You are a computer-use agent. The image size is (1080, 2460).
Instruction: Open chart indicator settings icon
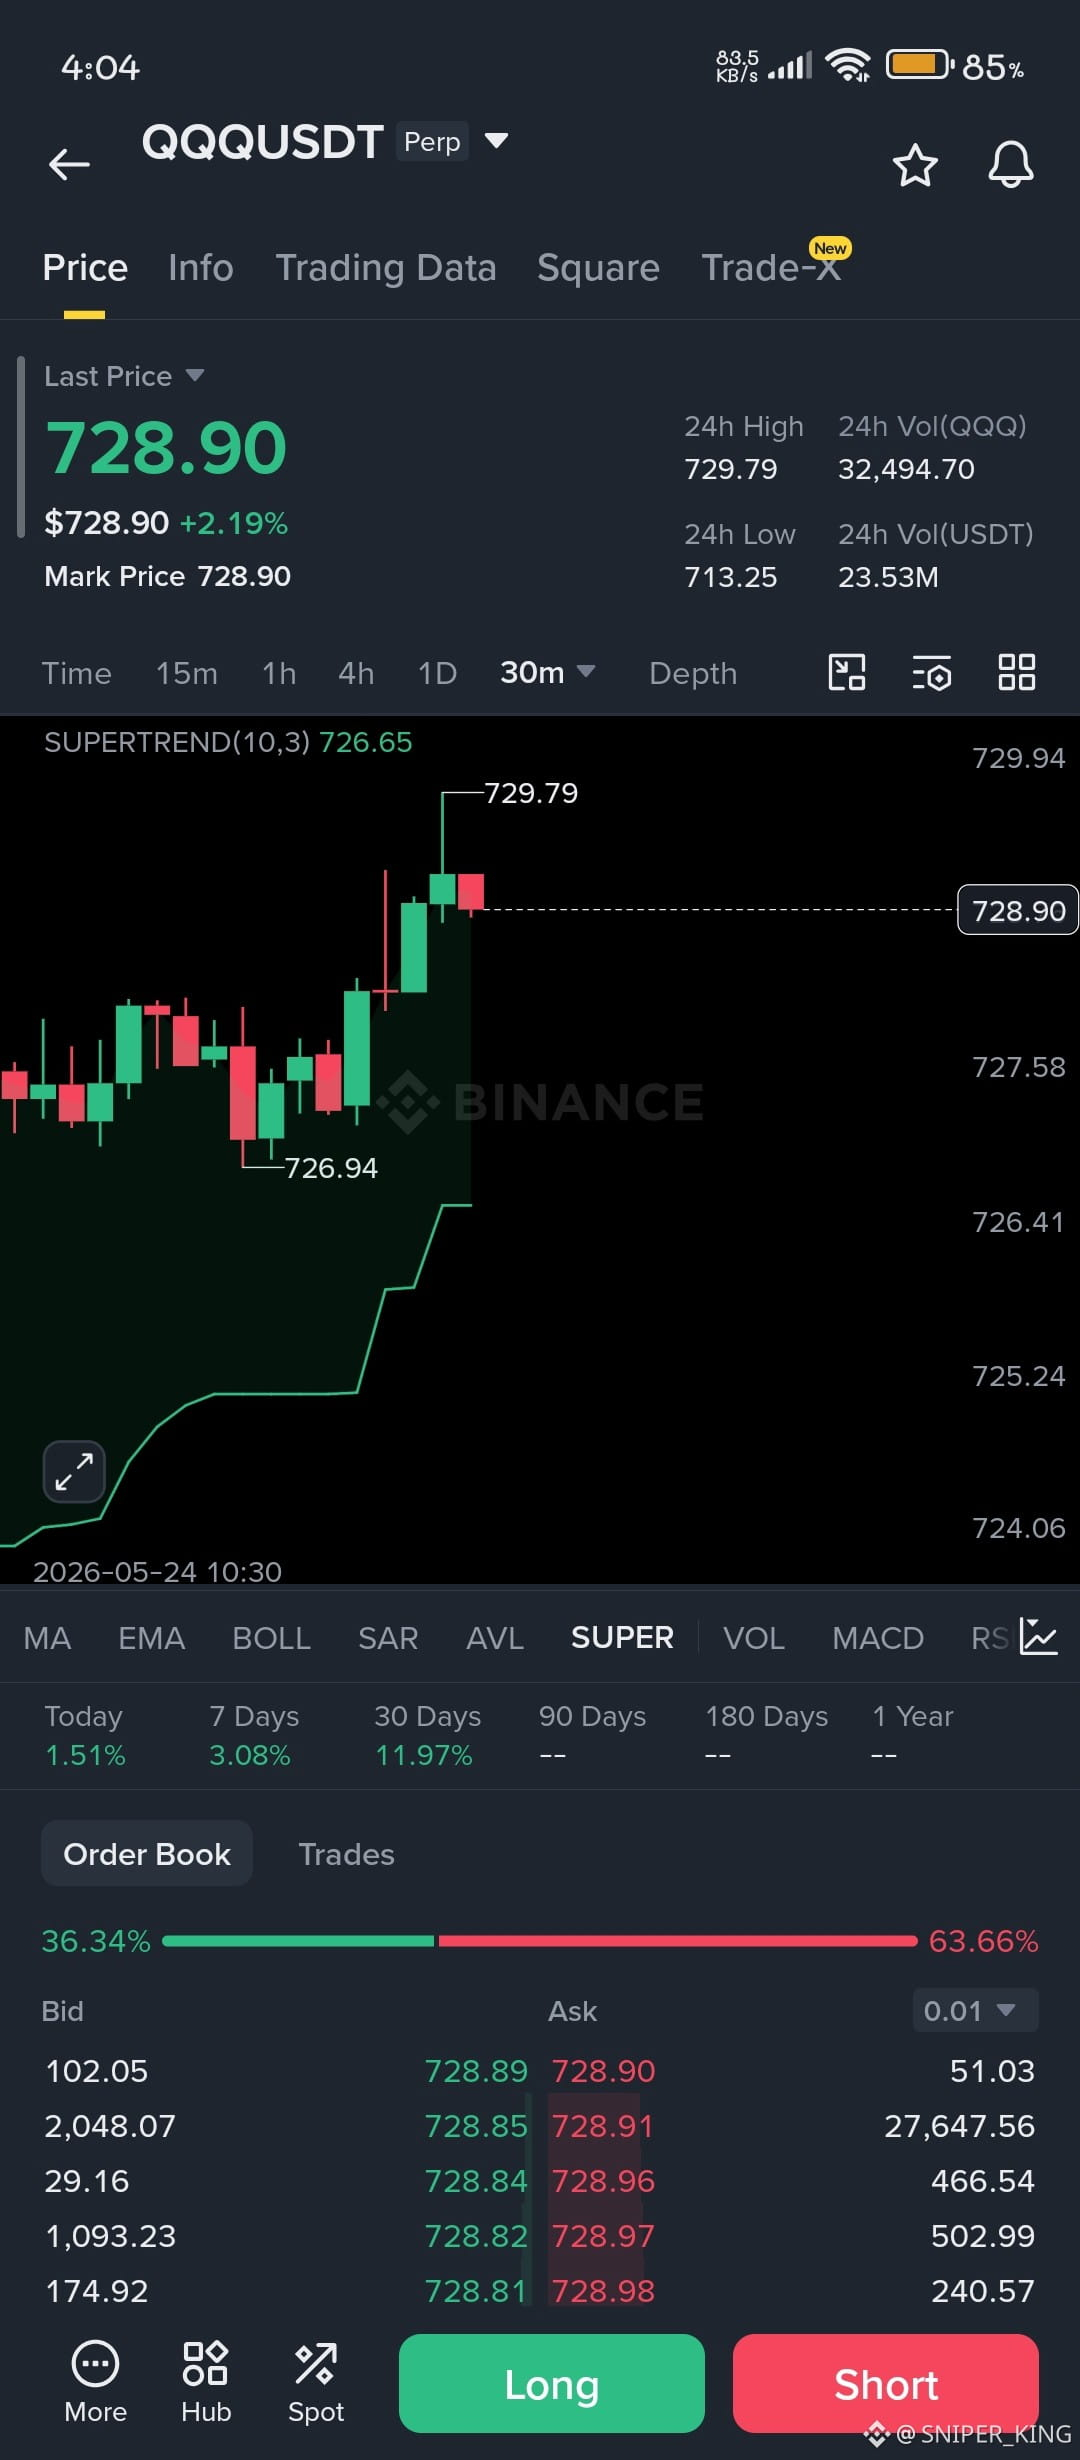coord(932,673)
